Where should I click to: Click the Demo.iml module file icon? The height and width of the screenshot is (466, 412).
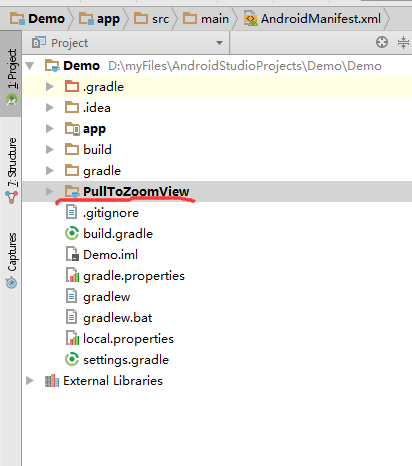click(72, 254)
